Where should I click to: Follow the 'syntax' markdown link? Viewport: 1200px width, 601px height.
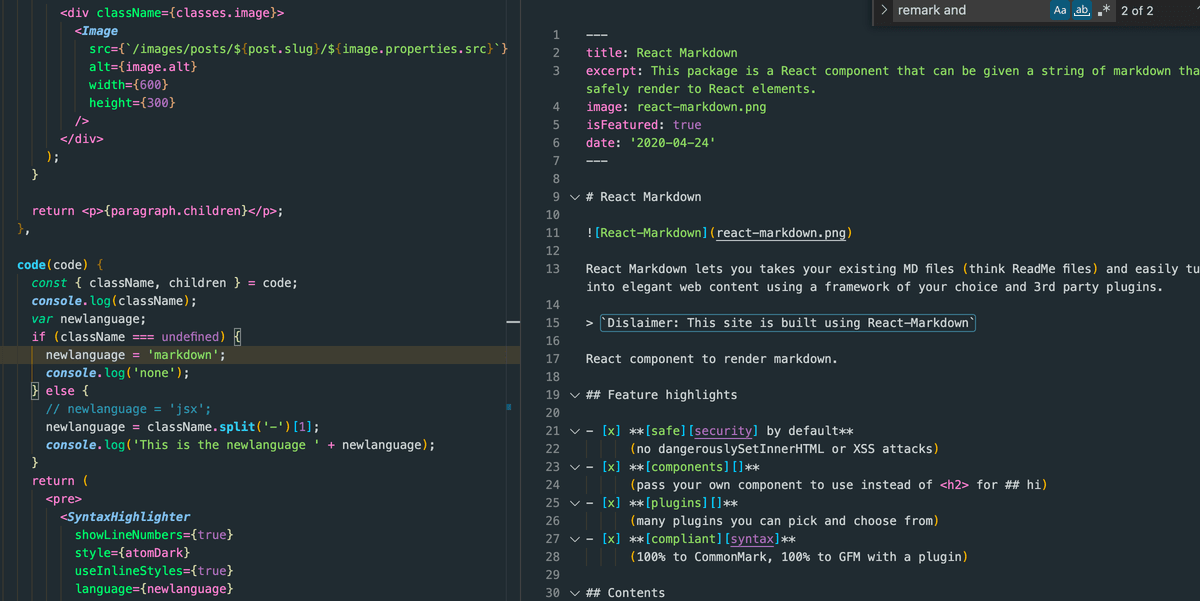pyautogui.click(x=750, y=539)
